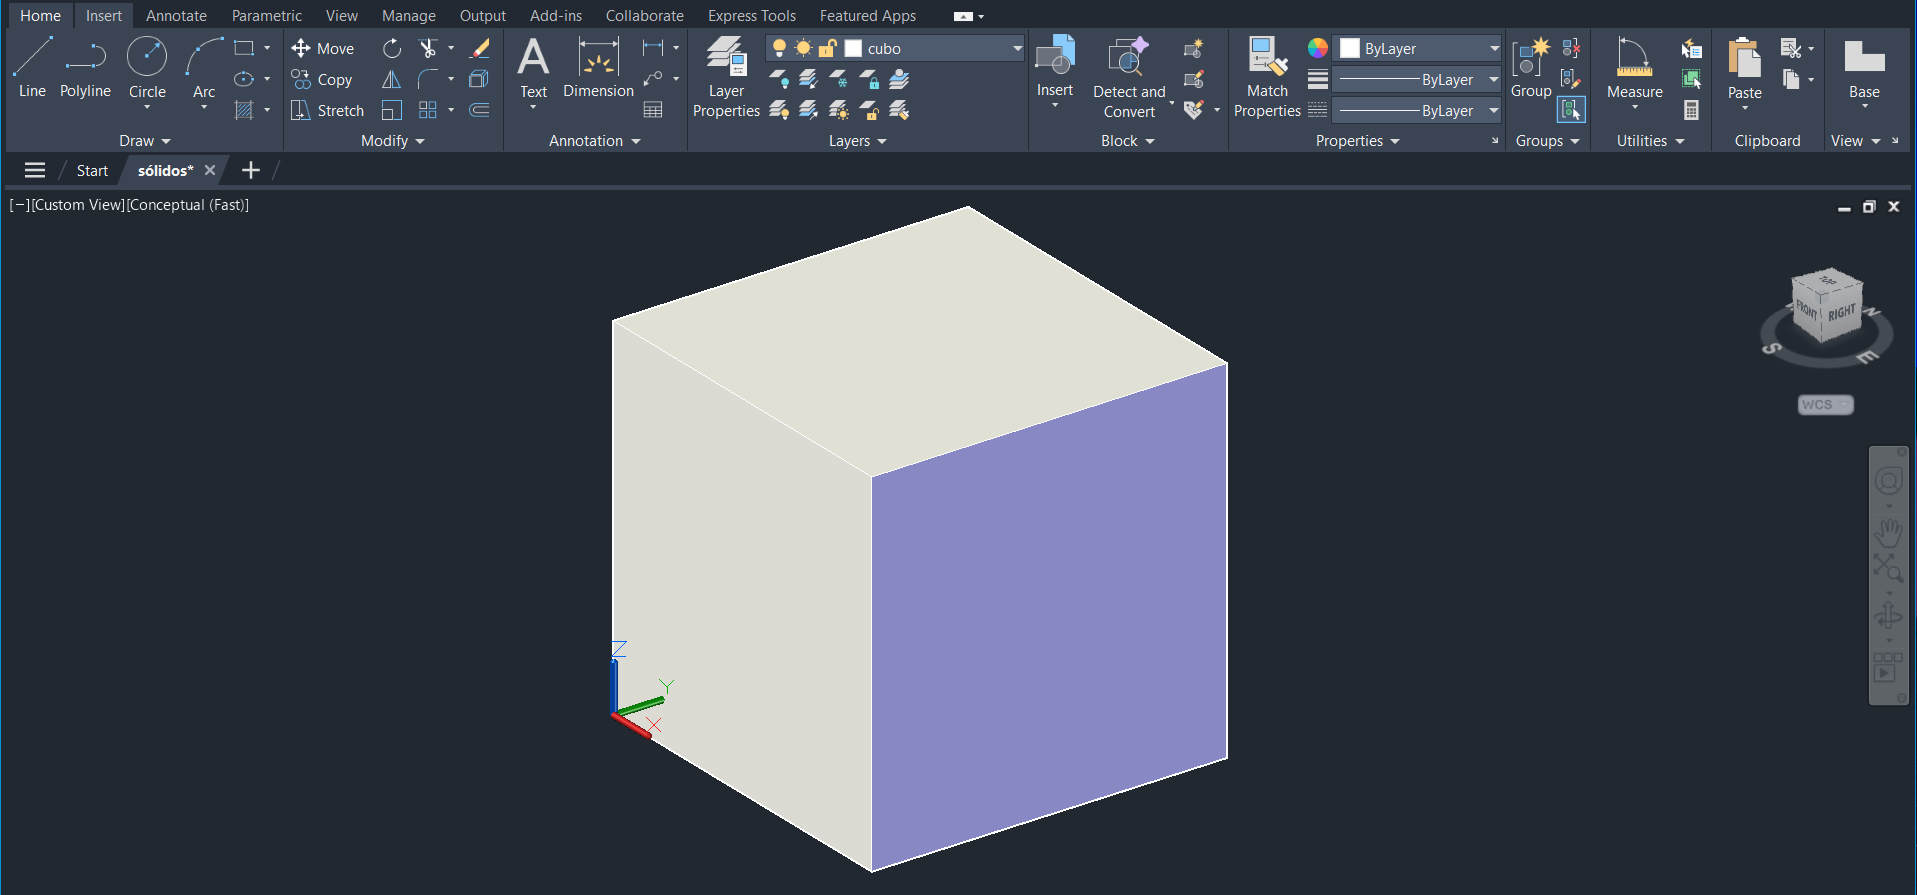This screenshot has height=895, width=1917.
Task: Launch the Quick Calculator icon
Action: (1691, 110)
